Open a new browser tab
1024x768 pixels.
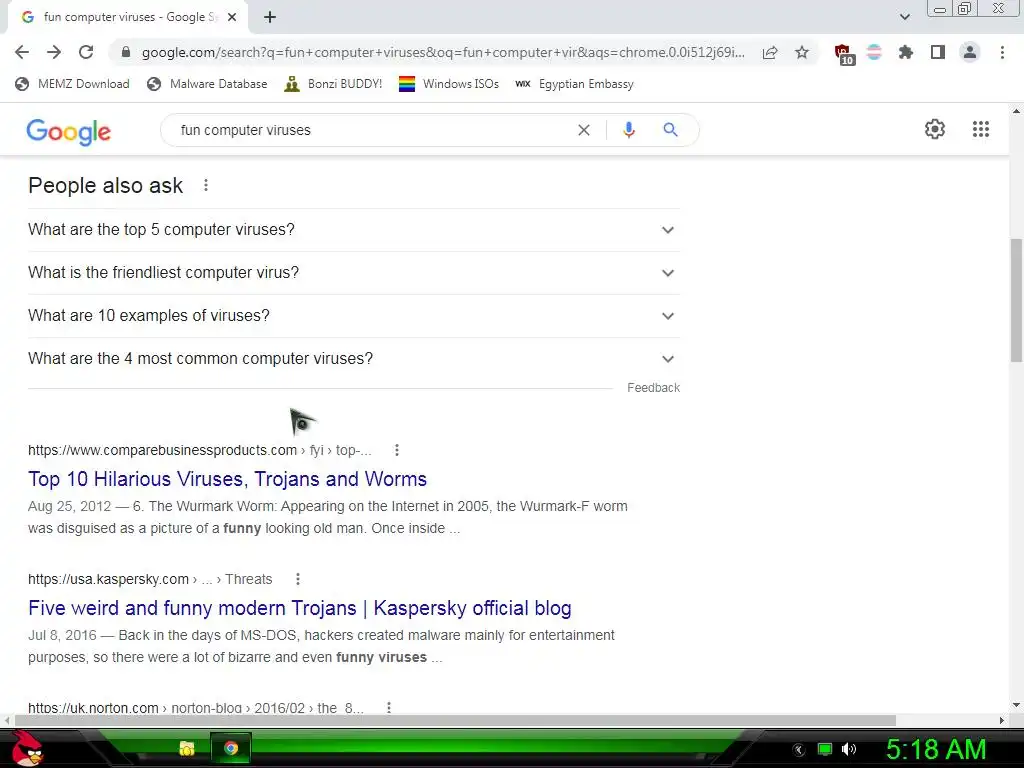(x=270, y=17)
